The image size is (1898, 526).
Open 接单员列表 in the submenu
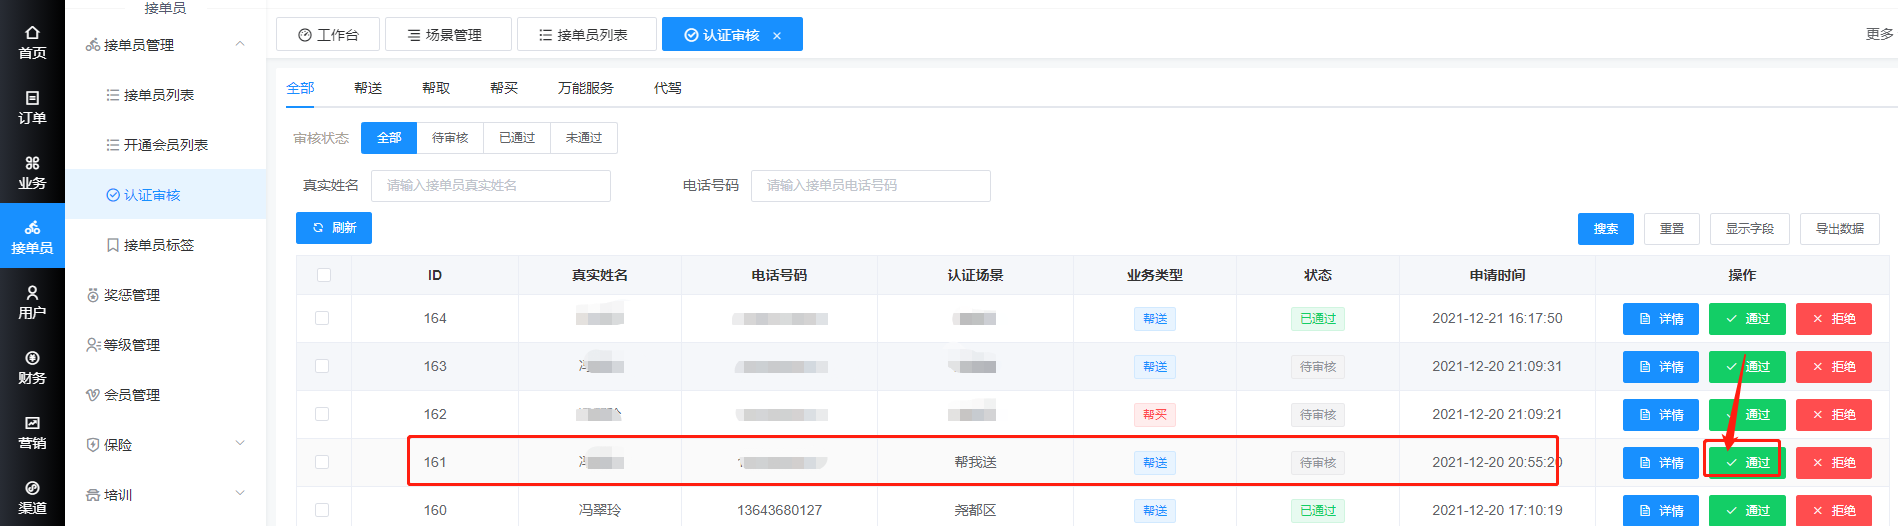click(x=158, y=95)
